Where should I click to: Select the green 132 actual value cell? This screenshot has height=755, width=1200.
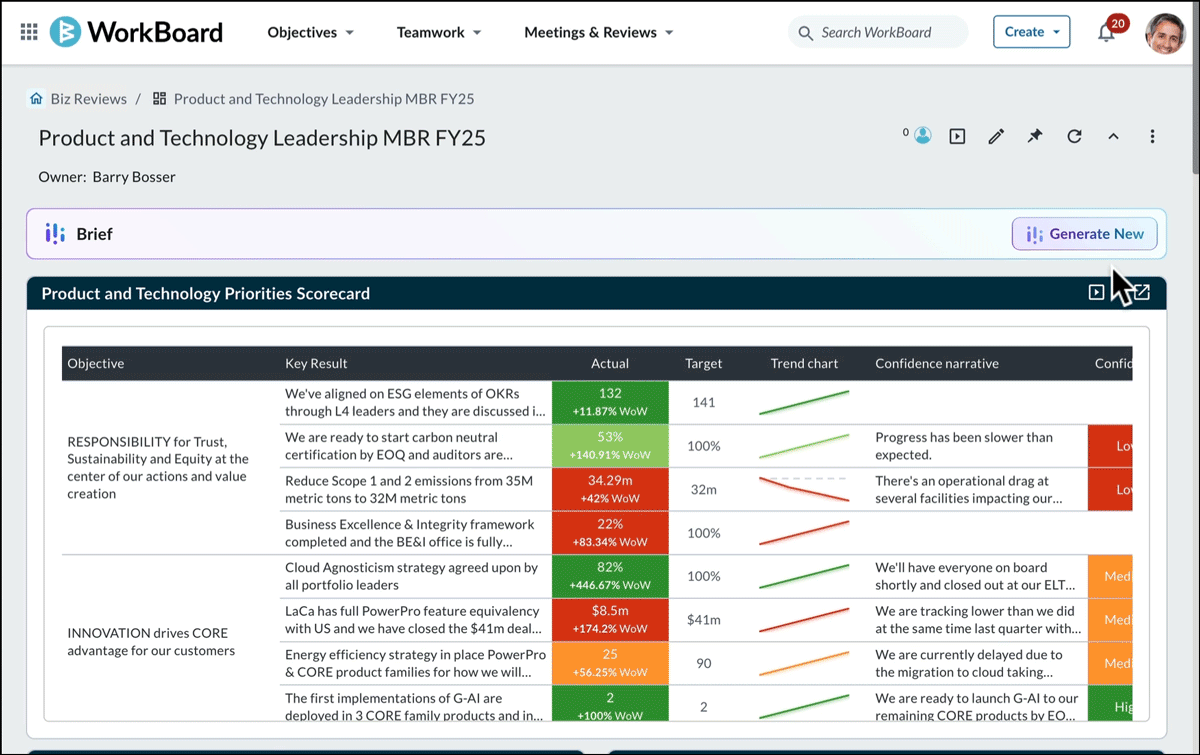coord(610,402)
